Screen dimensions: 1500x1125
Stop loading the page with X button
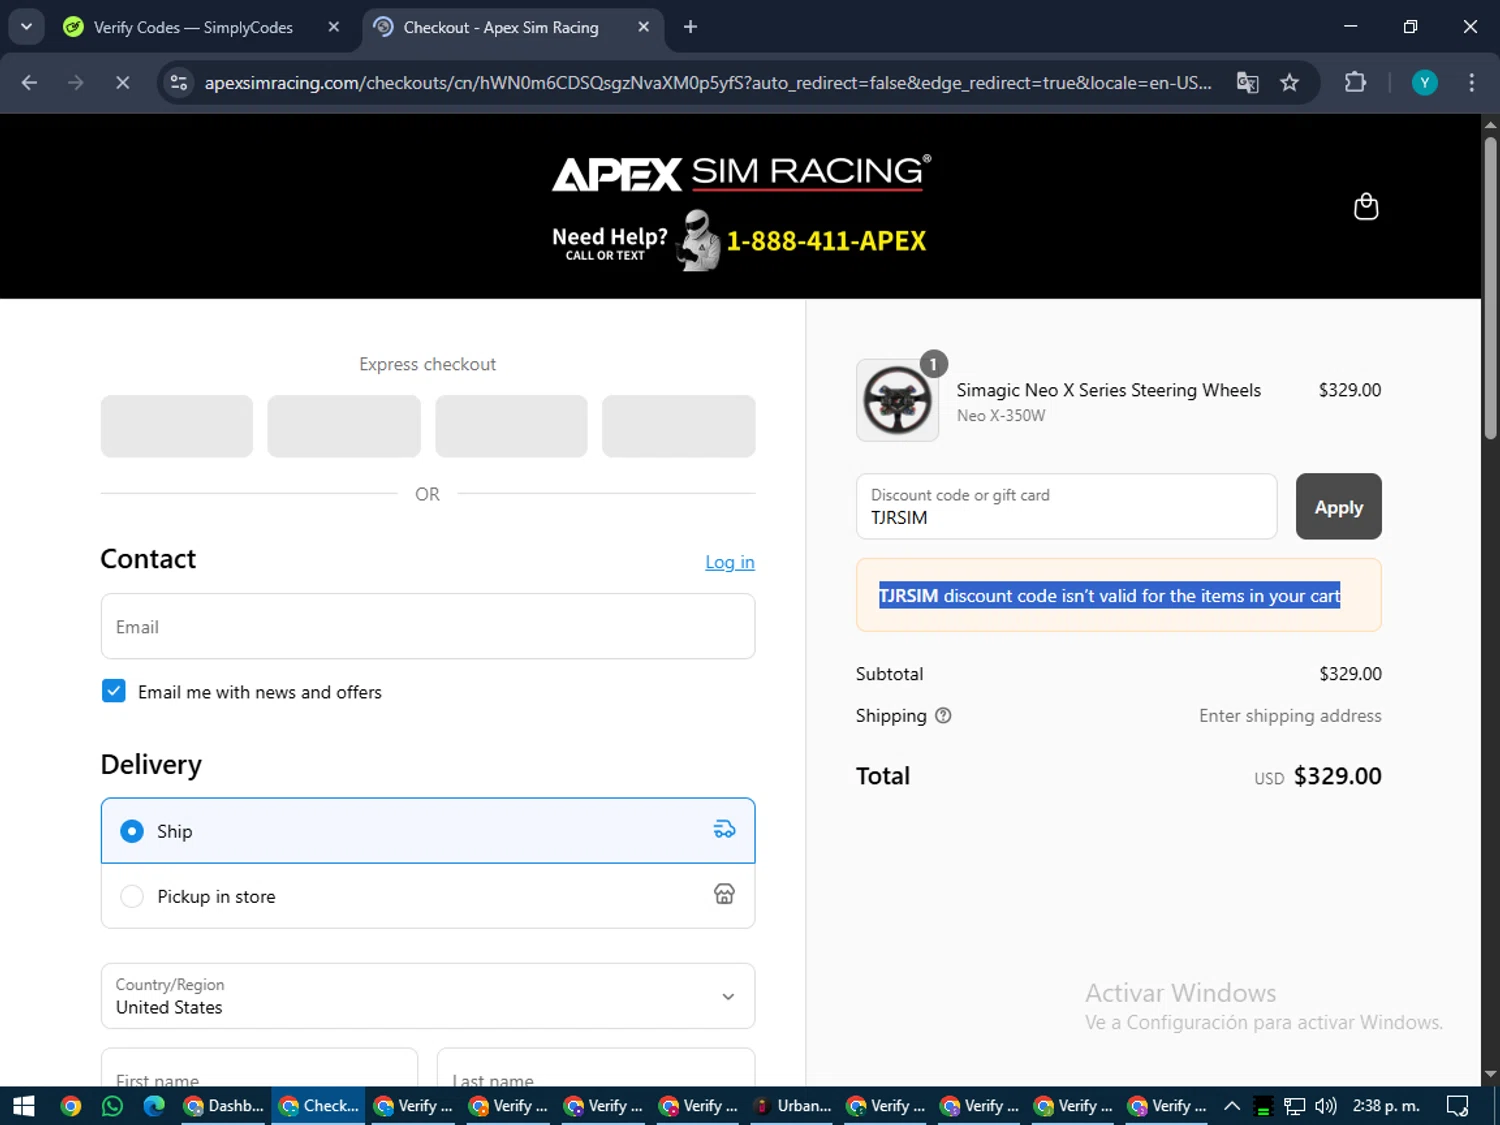tap(123, 83)
